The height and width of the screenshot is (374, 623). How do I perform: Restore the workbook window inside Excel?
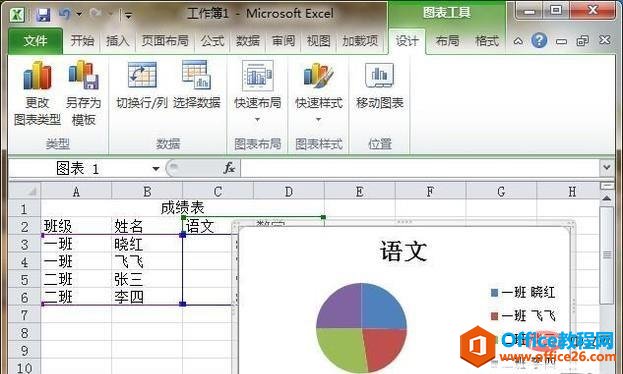[x=582, y=41]
